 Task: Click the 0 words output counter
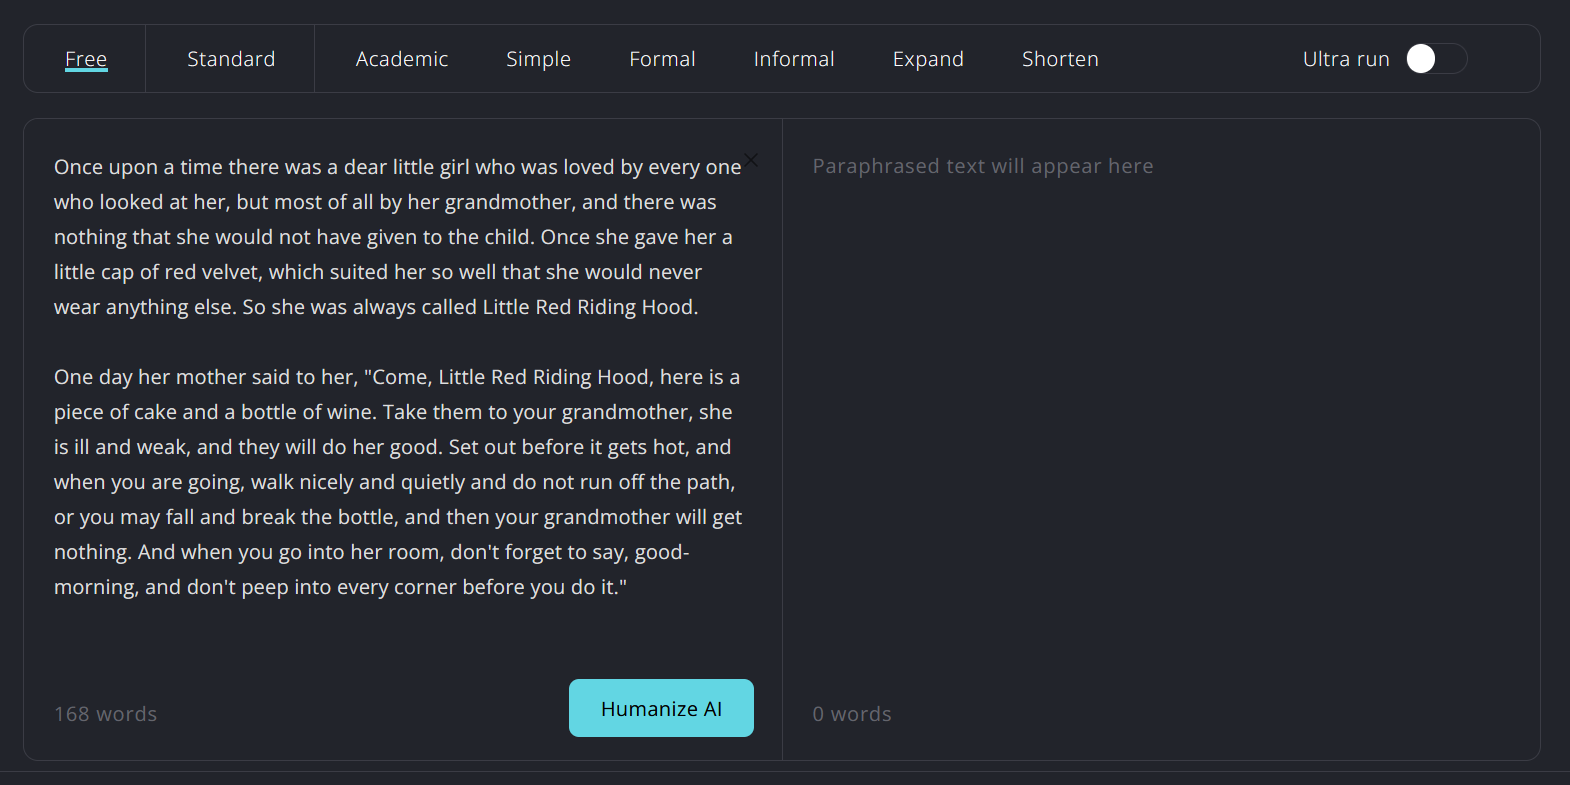(852, 714)
